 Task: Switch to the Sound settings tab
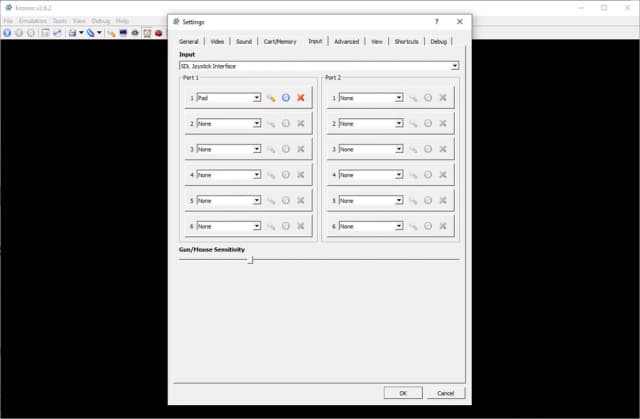click(244, 42)
